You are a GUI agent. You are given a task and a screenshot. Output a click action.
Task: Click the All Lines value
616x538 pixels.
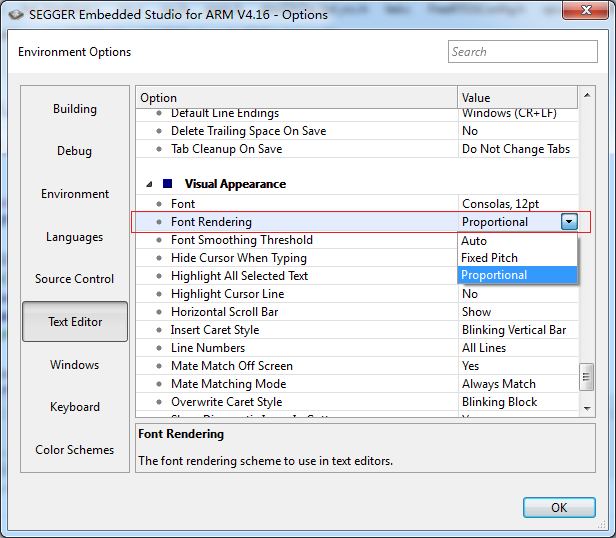[484, 348]
